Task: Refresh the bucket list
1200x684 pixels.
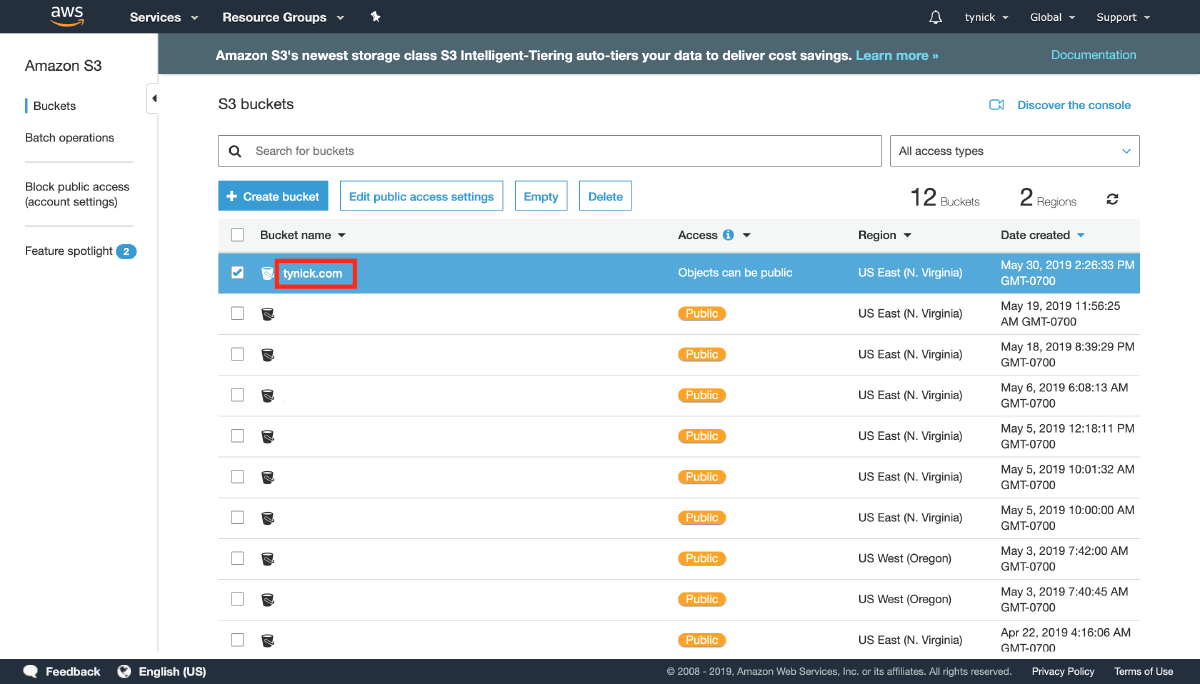Action: [x=1112, y=199]
